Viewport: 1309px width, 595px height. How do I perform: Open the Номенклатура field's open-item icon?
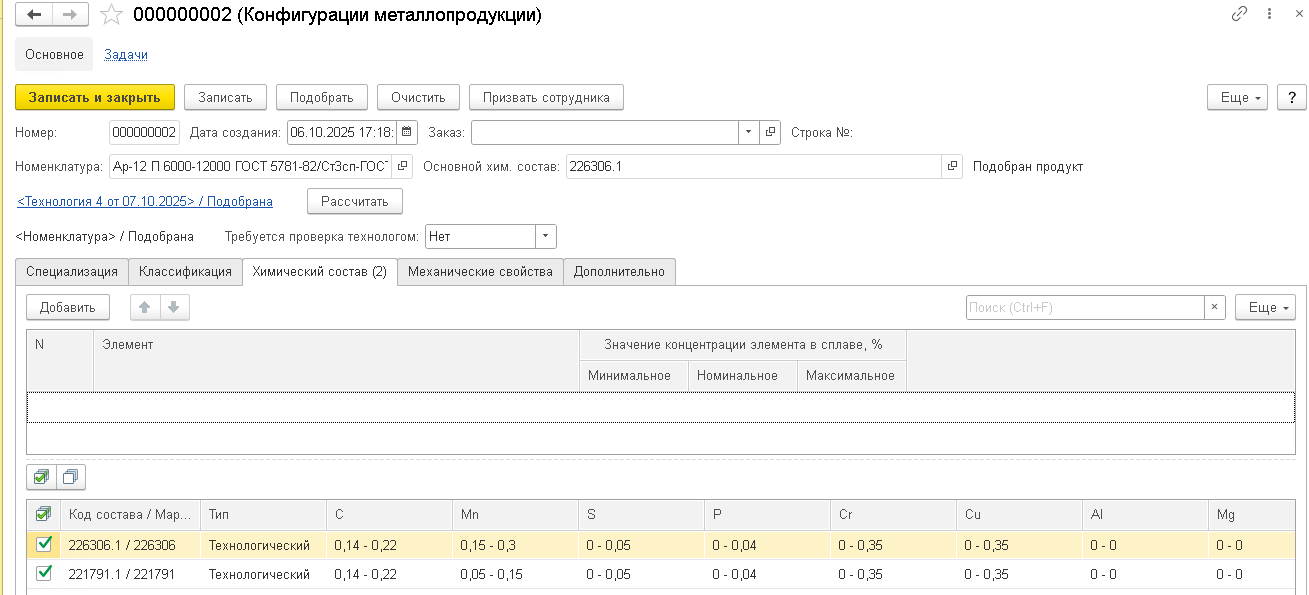[402, 167]
